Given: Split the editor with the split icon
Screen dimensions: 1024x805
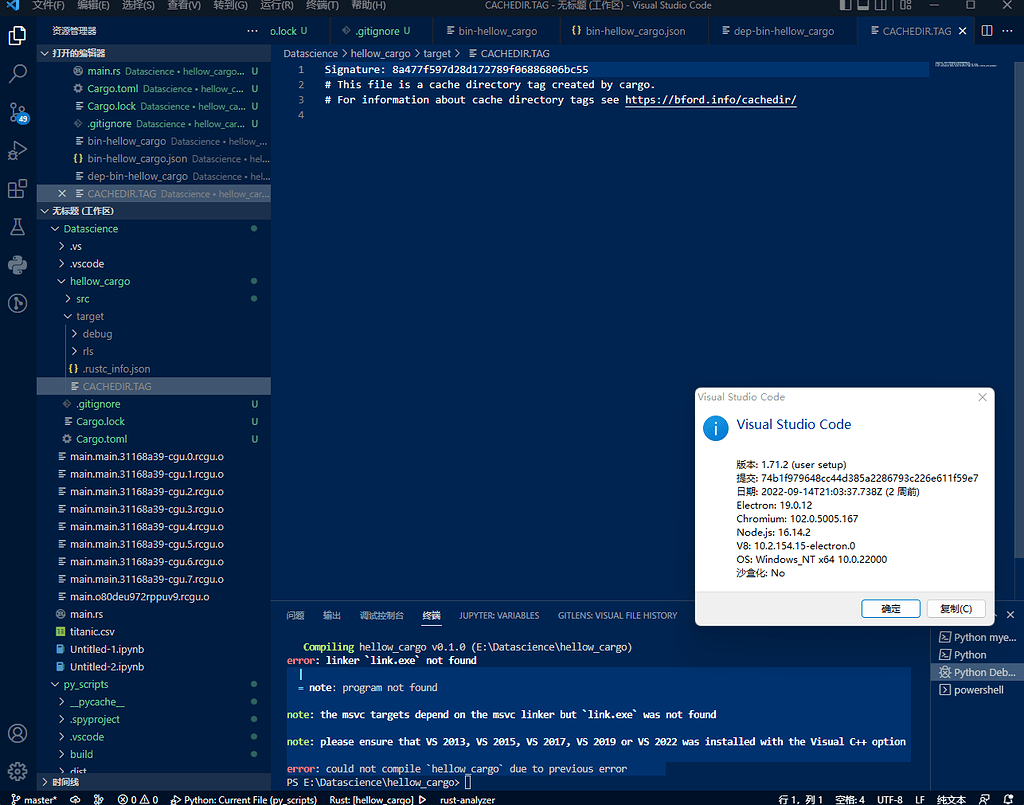Looking at the screenshot, I should 986,31.
